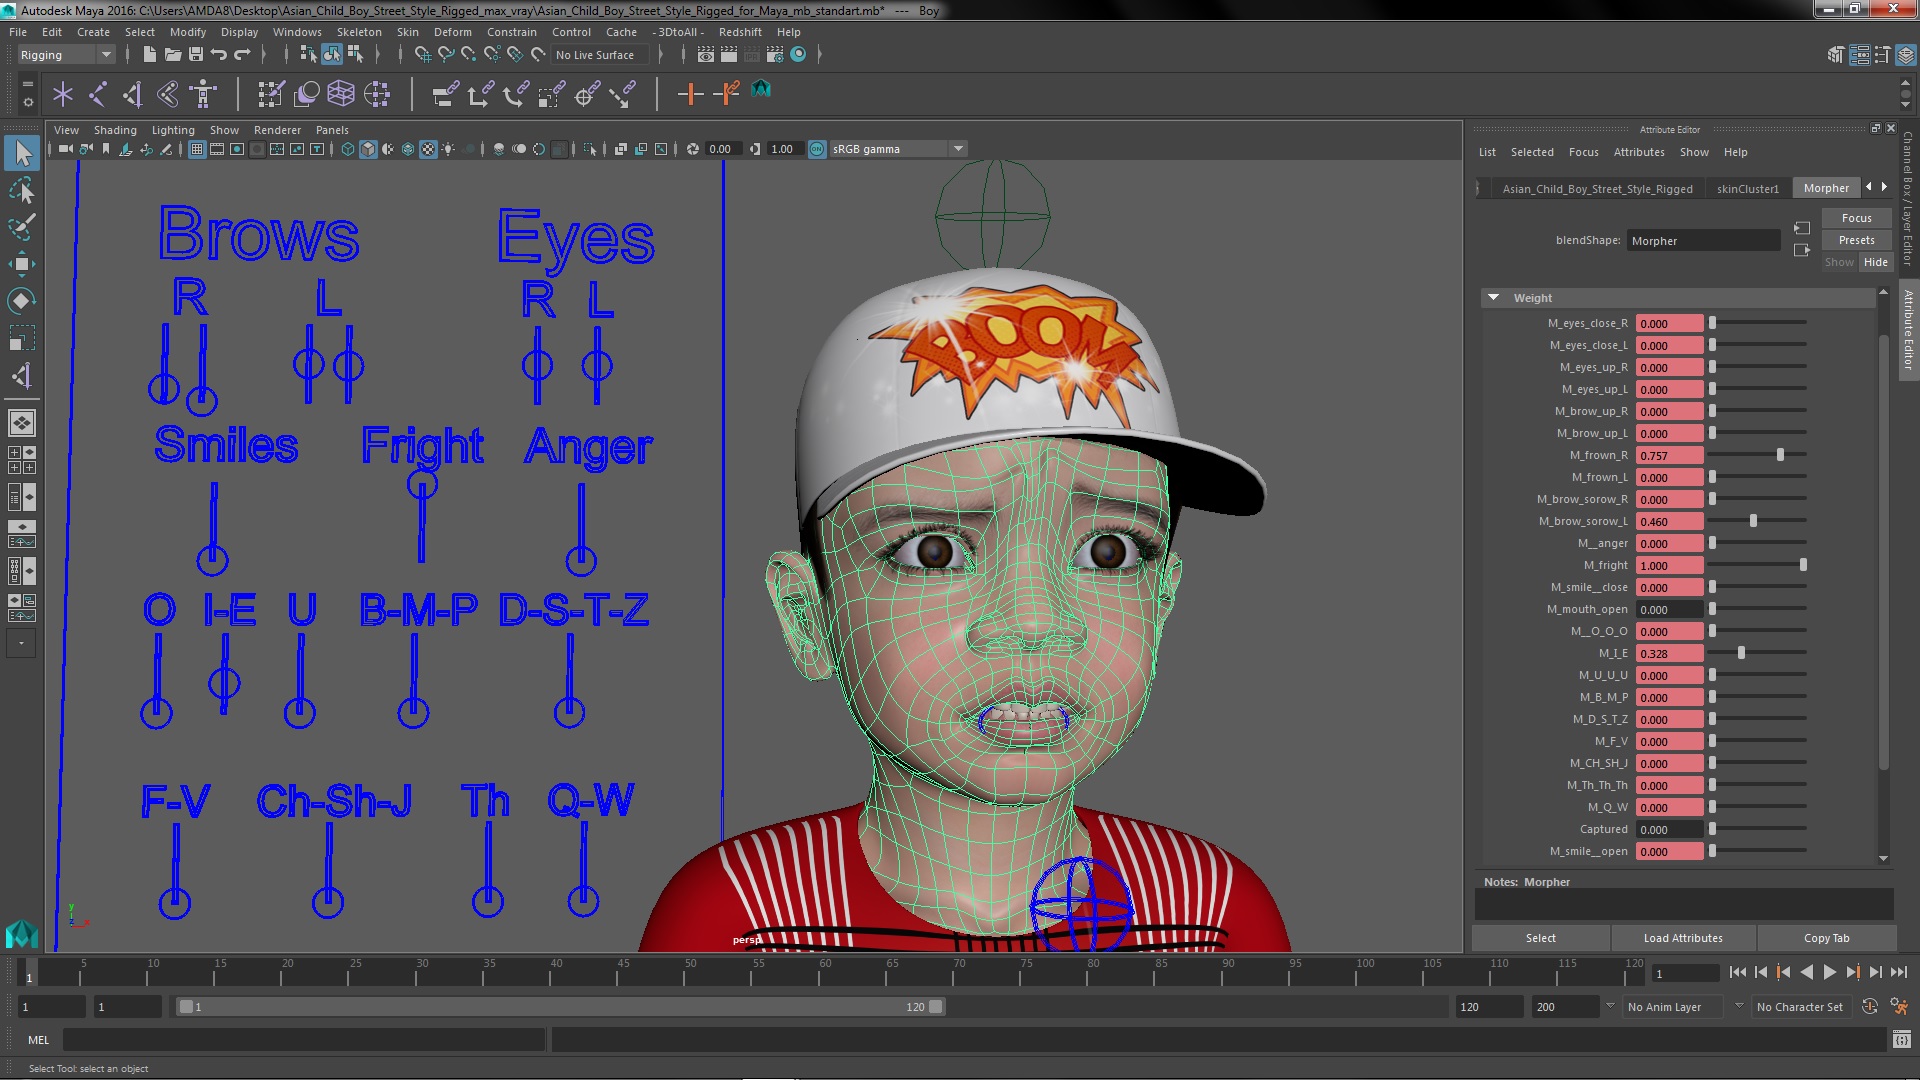Snap to grids magnet icon
The height and width of the screenshot is (1080, 1920).
point(423,54)
